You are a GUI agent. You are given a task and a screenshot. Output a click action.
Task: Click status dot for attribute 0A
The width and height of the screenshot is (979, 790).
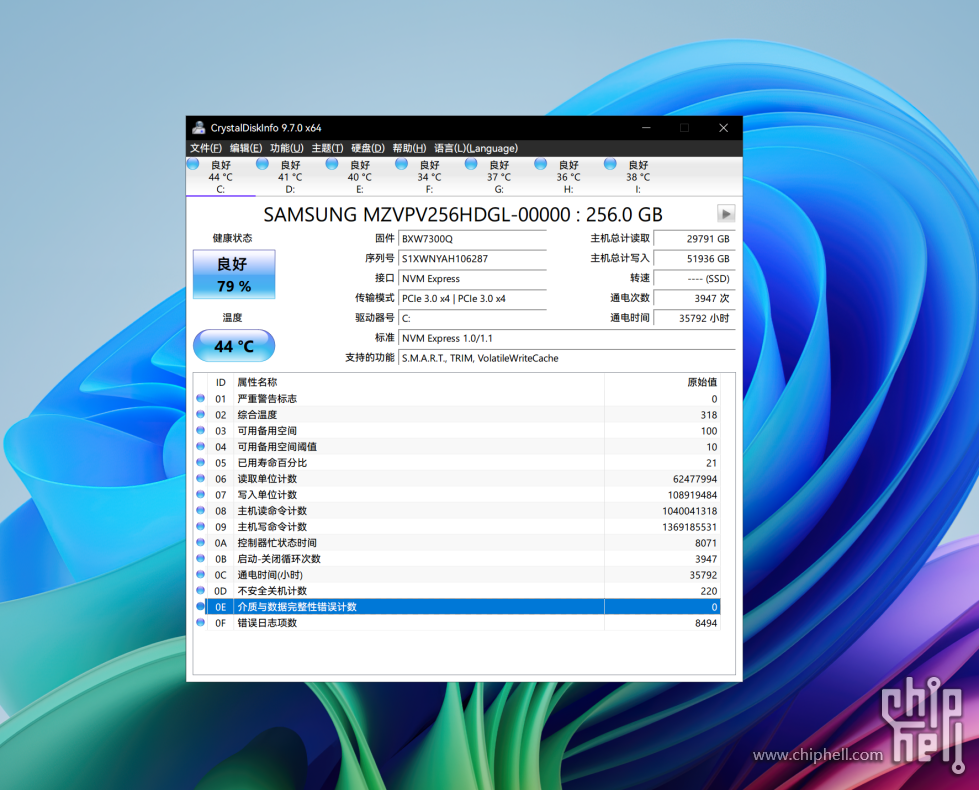[x=200, y=542]
